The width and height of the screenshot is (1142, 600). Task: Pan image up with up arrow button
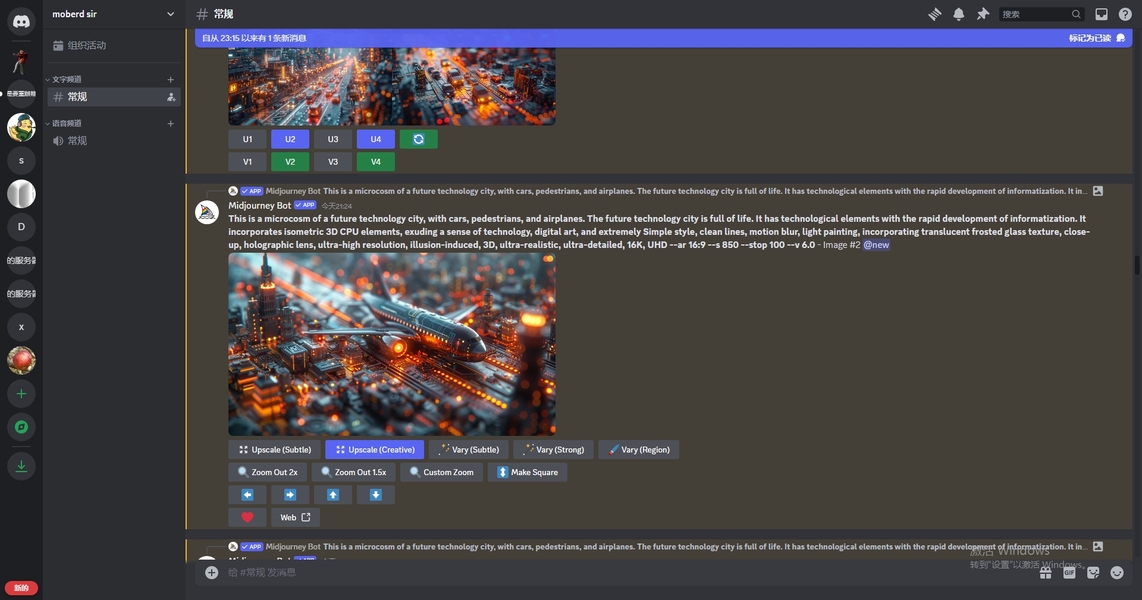(x=333, y=495)
